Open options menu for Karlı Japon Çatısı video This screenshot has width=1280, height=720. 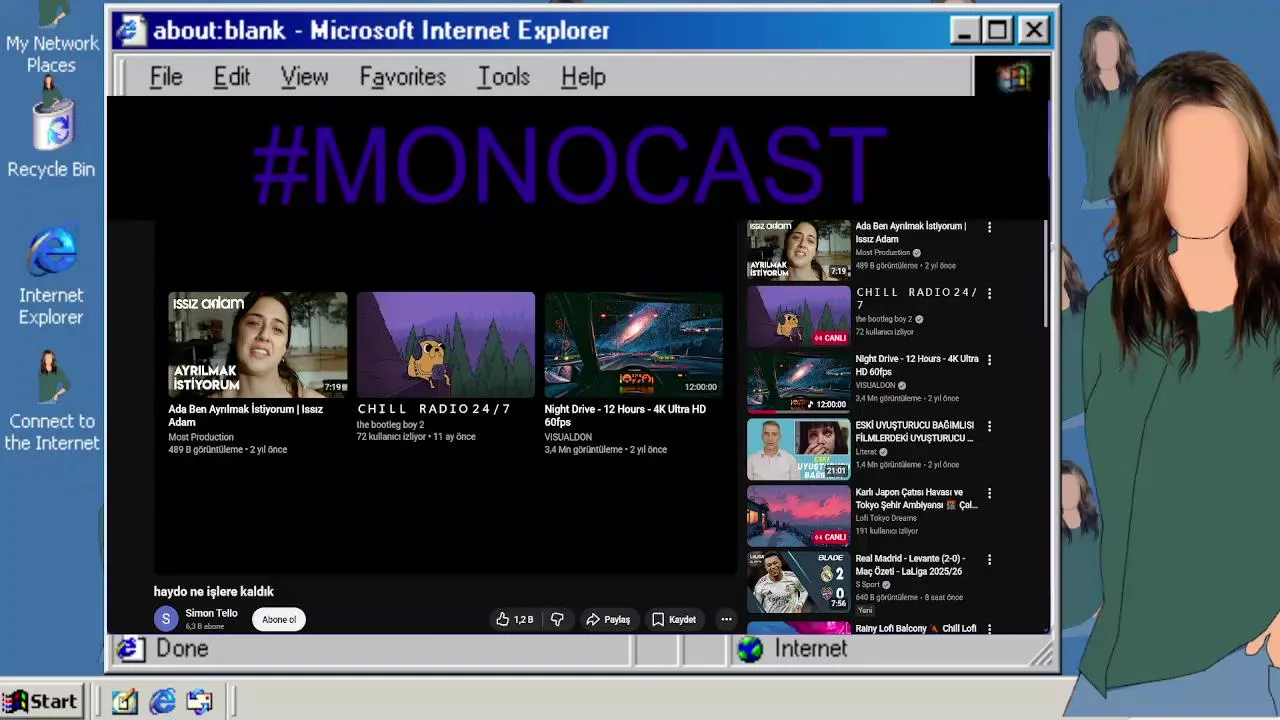989,494
